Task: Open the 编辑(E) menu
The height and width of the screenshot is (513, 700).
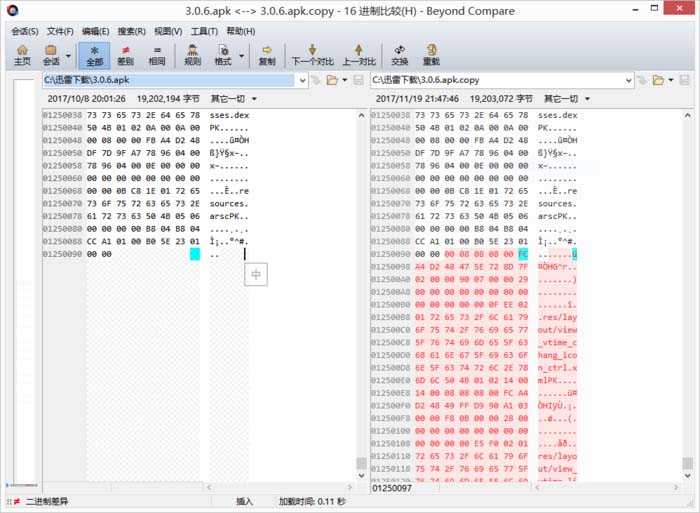Action: tap(95, 31)
